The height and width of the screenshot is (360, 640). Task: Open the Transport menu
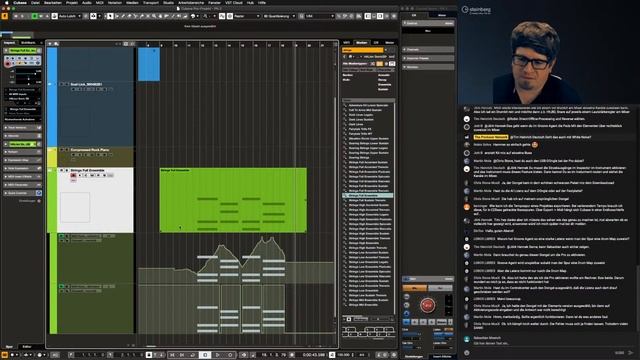coord(151,2)
